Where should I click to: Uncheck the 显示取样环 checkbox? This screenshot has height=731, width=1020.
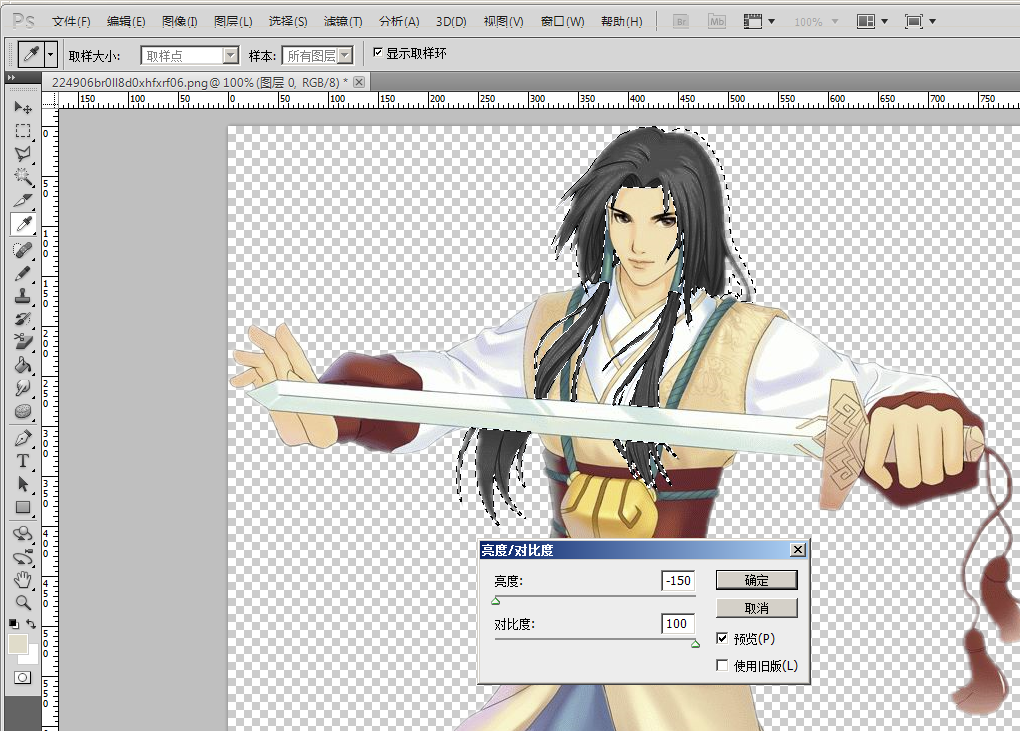[x=377, y=53]
